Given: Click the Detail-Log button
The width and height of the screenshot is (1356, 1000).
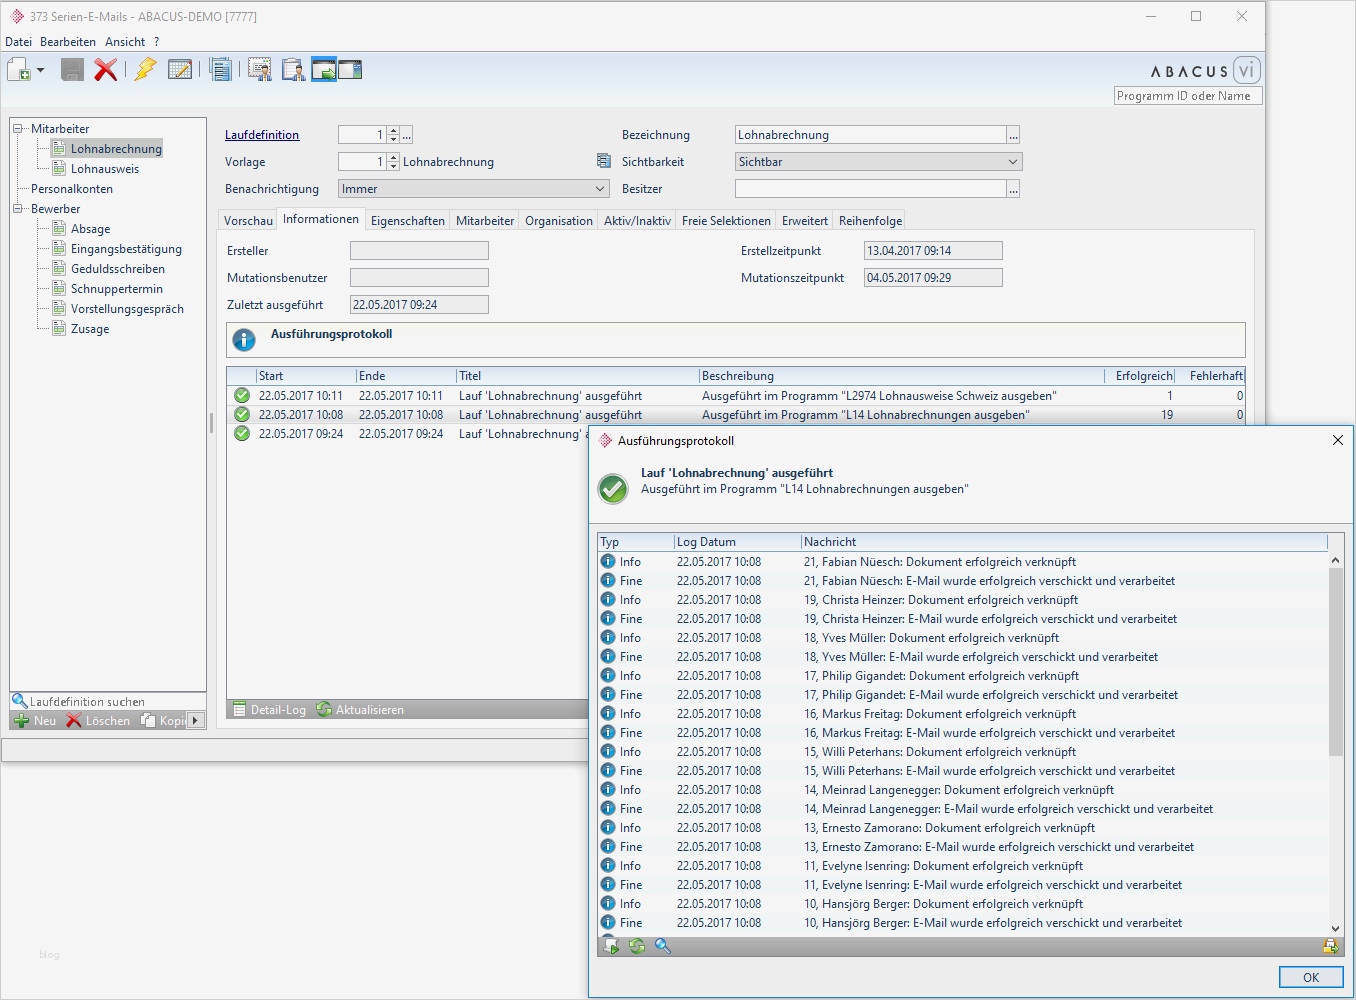Looking at the screenshot, I should [268, 710].
